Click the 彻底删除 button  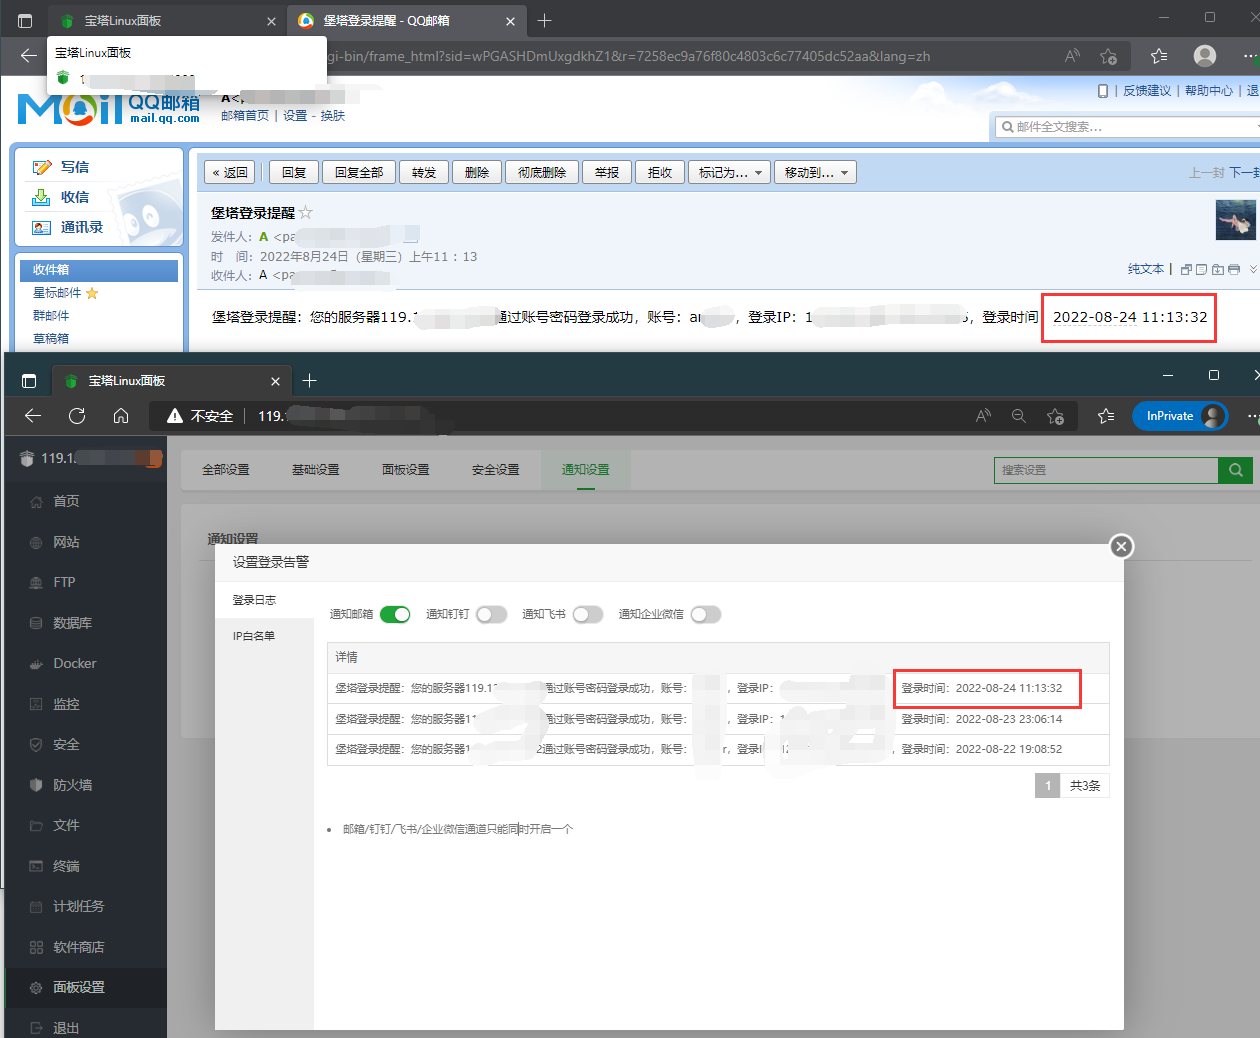(x=542, y=172)
